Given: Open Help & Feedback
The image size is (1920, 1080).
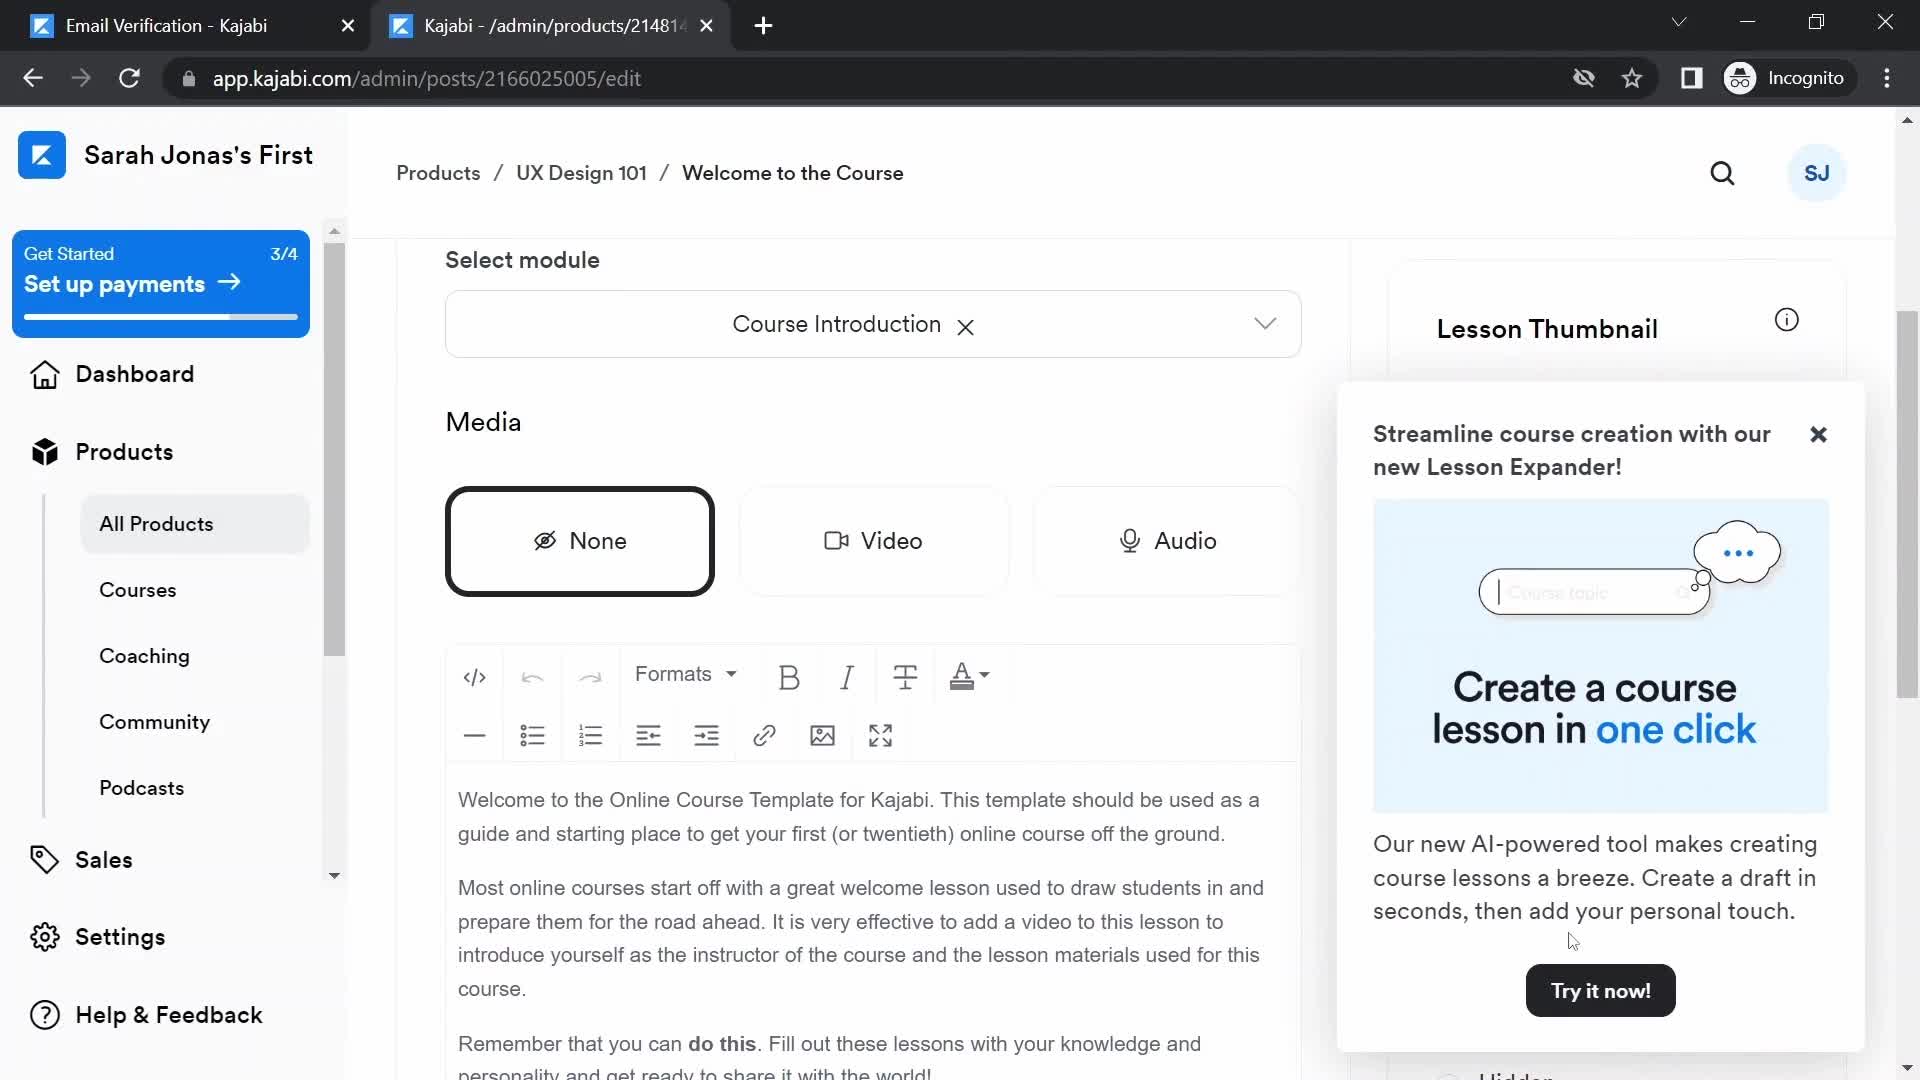Looking at the screenshot, I should [x=169, y=1015].
